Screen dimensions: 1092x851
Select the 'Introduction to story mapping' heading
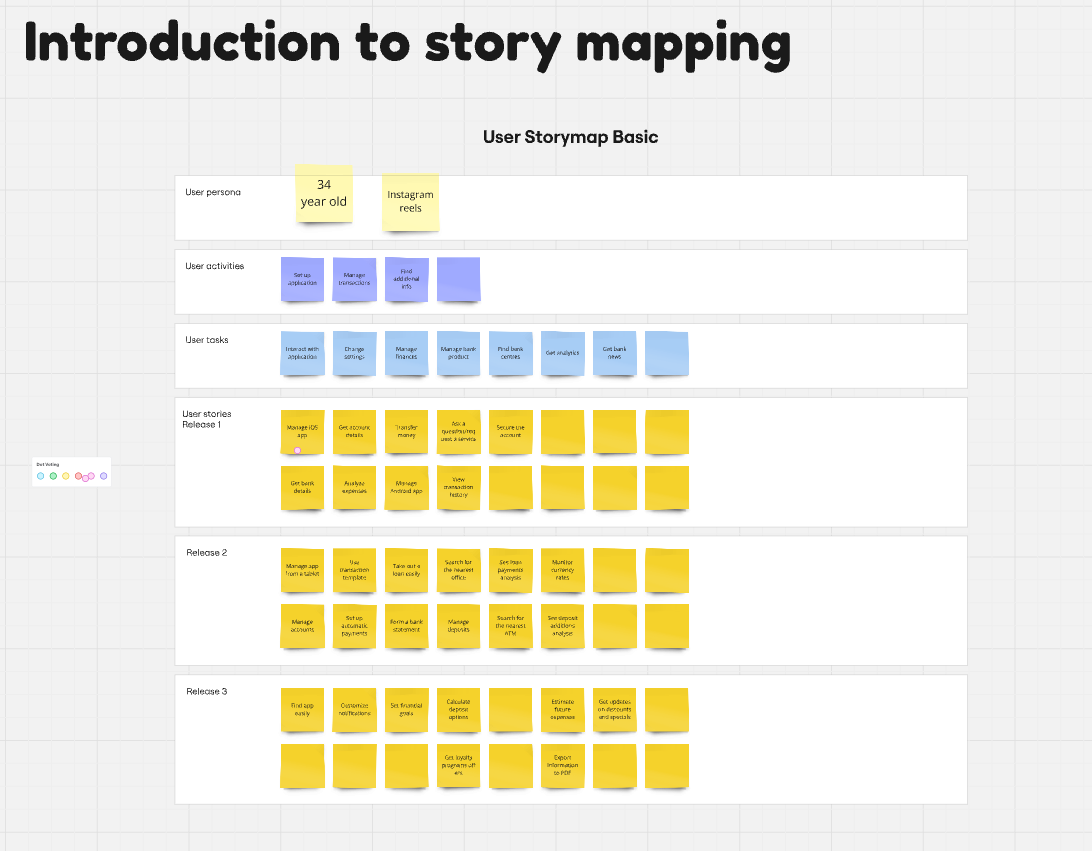tap(407, 44)
